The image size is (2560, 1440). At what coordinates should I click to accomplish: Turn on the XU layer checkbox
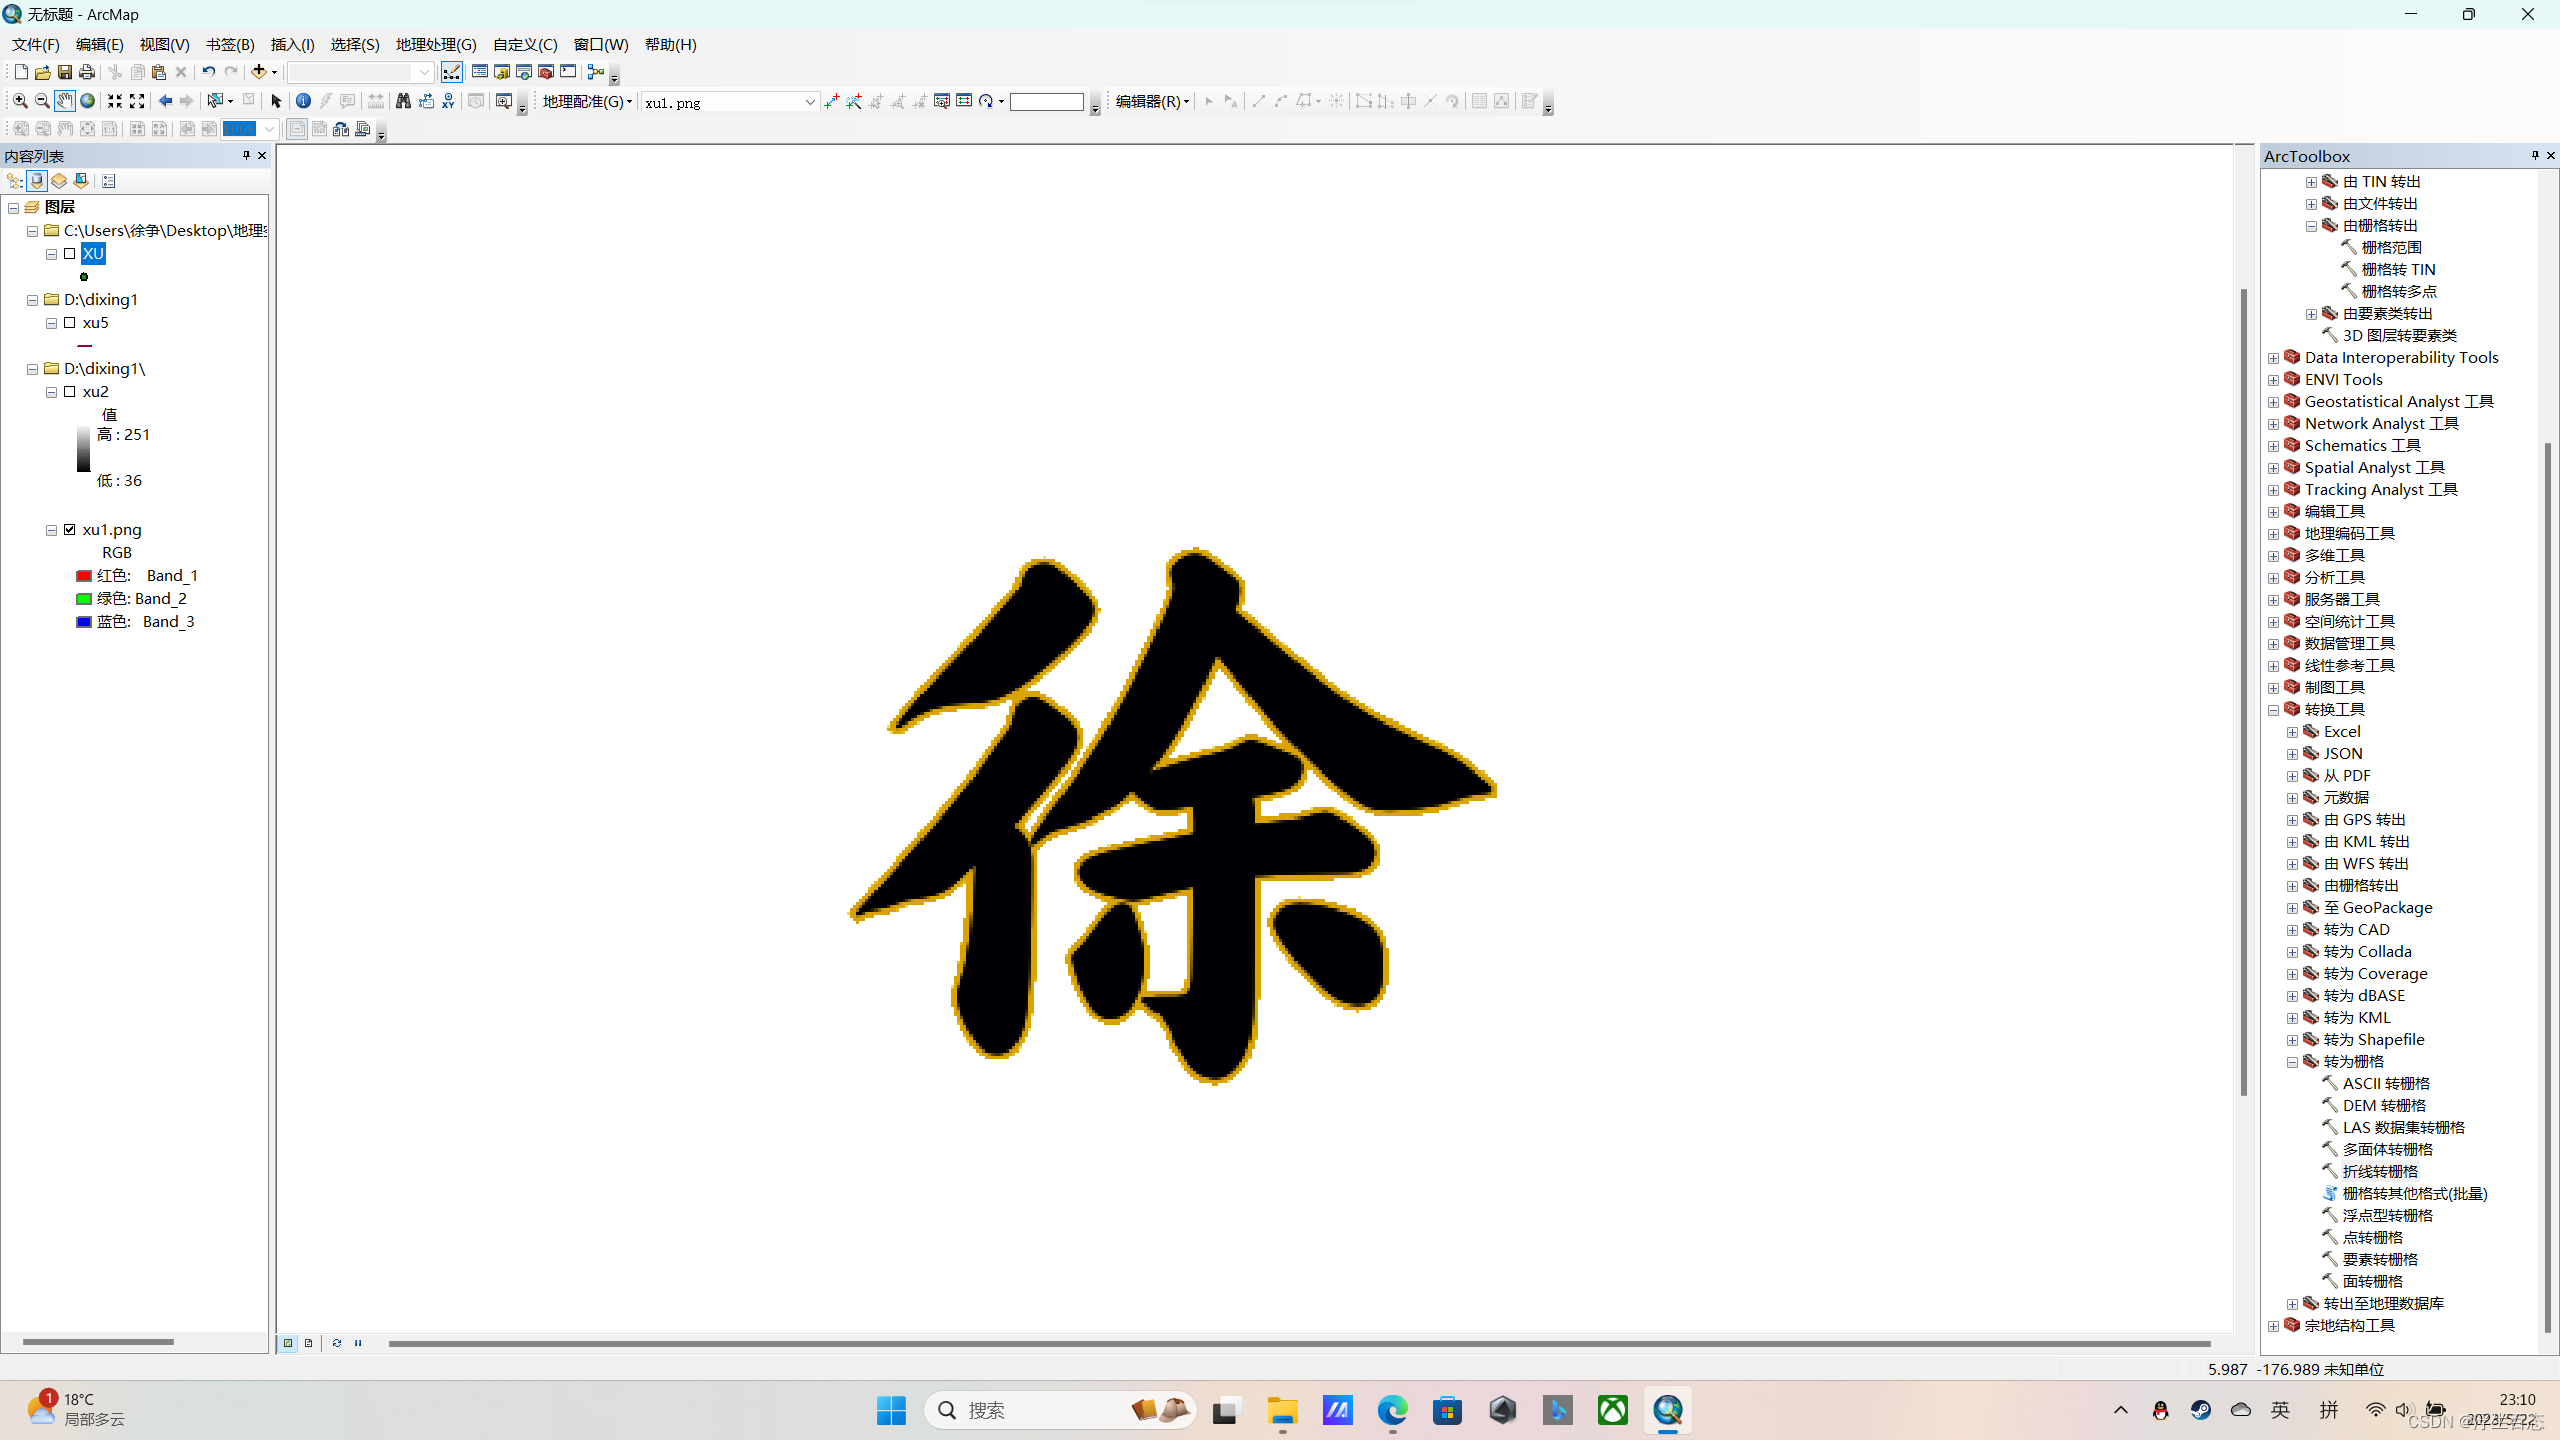point(70,254)
